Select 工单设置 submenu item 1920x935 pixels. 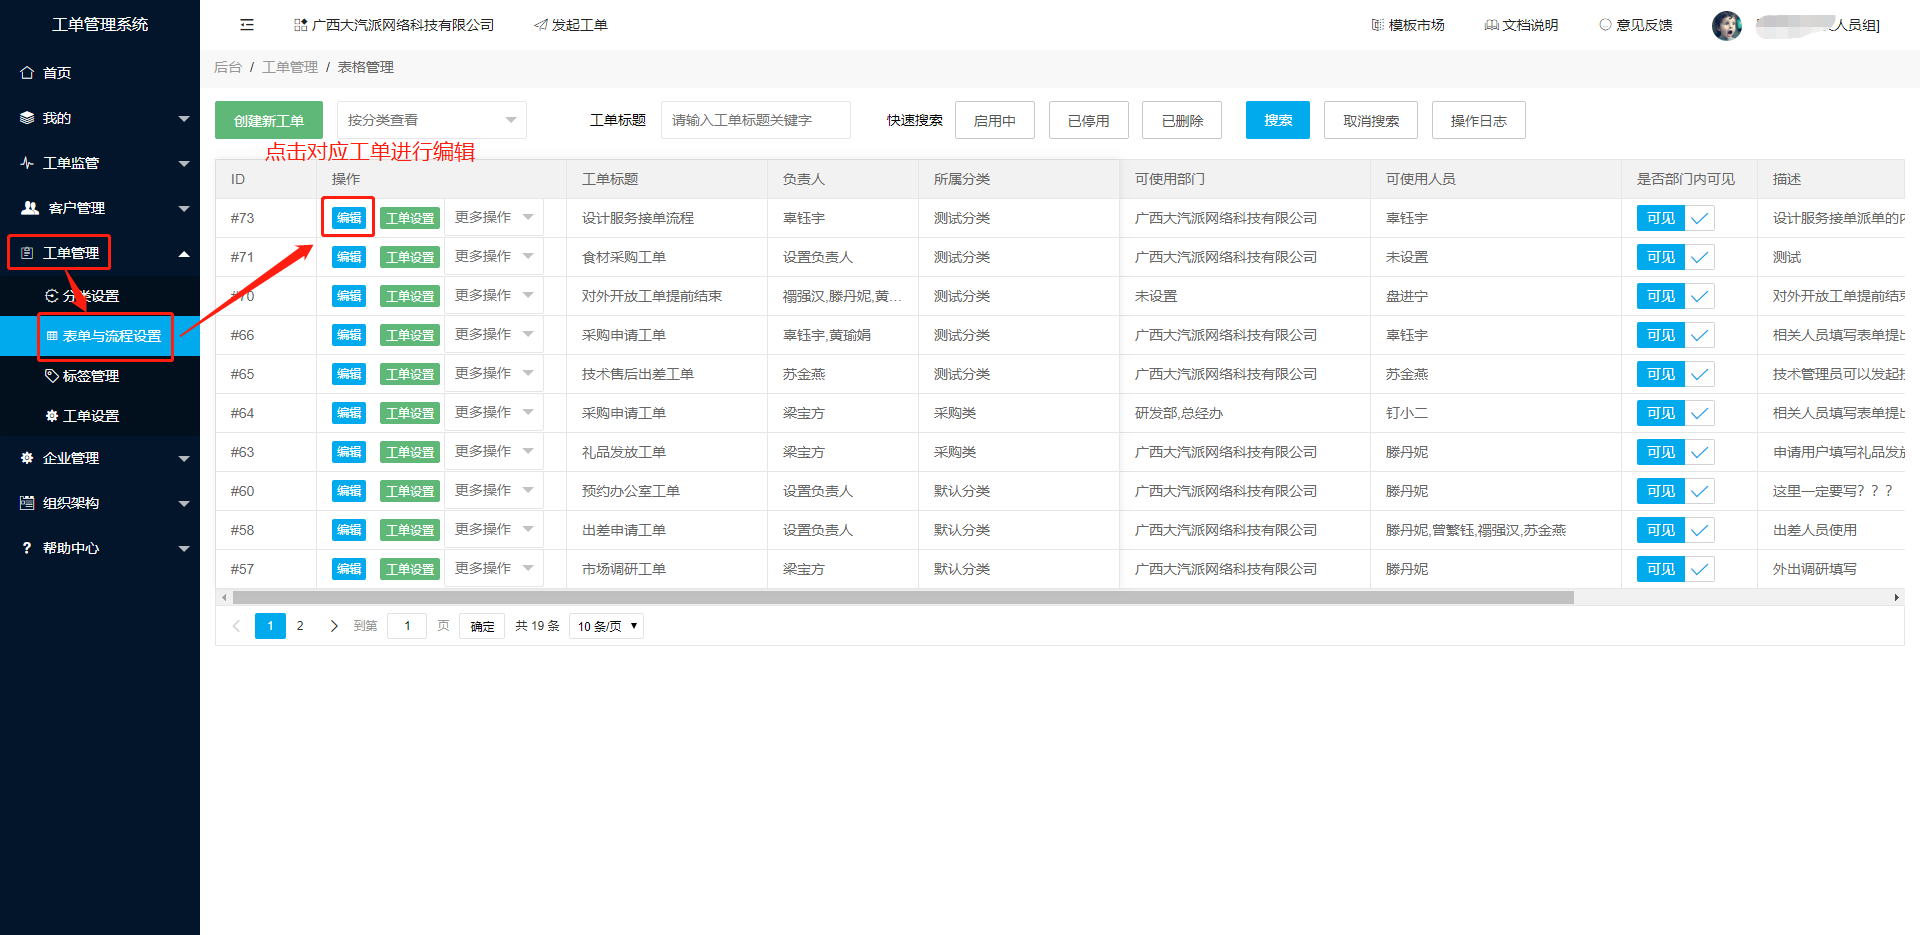[x=100, y=416]
